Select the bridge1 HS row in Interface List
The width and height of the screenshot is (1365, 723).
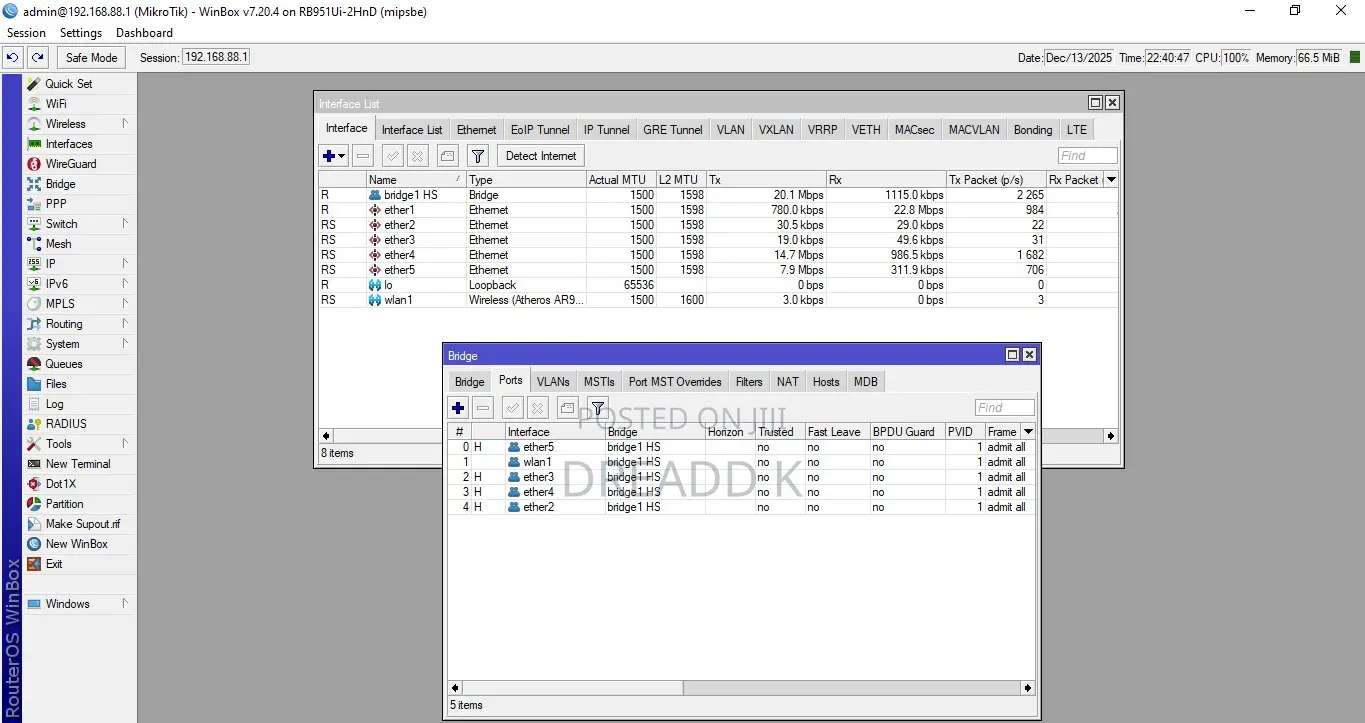click(x=717, y=195)
